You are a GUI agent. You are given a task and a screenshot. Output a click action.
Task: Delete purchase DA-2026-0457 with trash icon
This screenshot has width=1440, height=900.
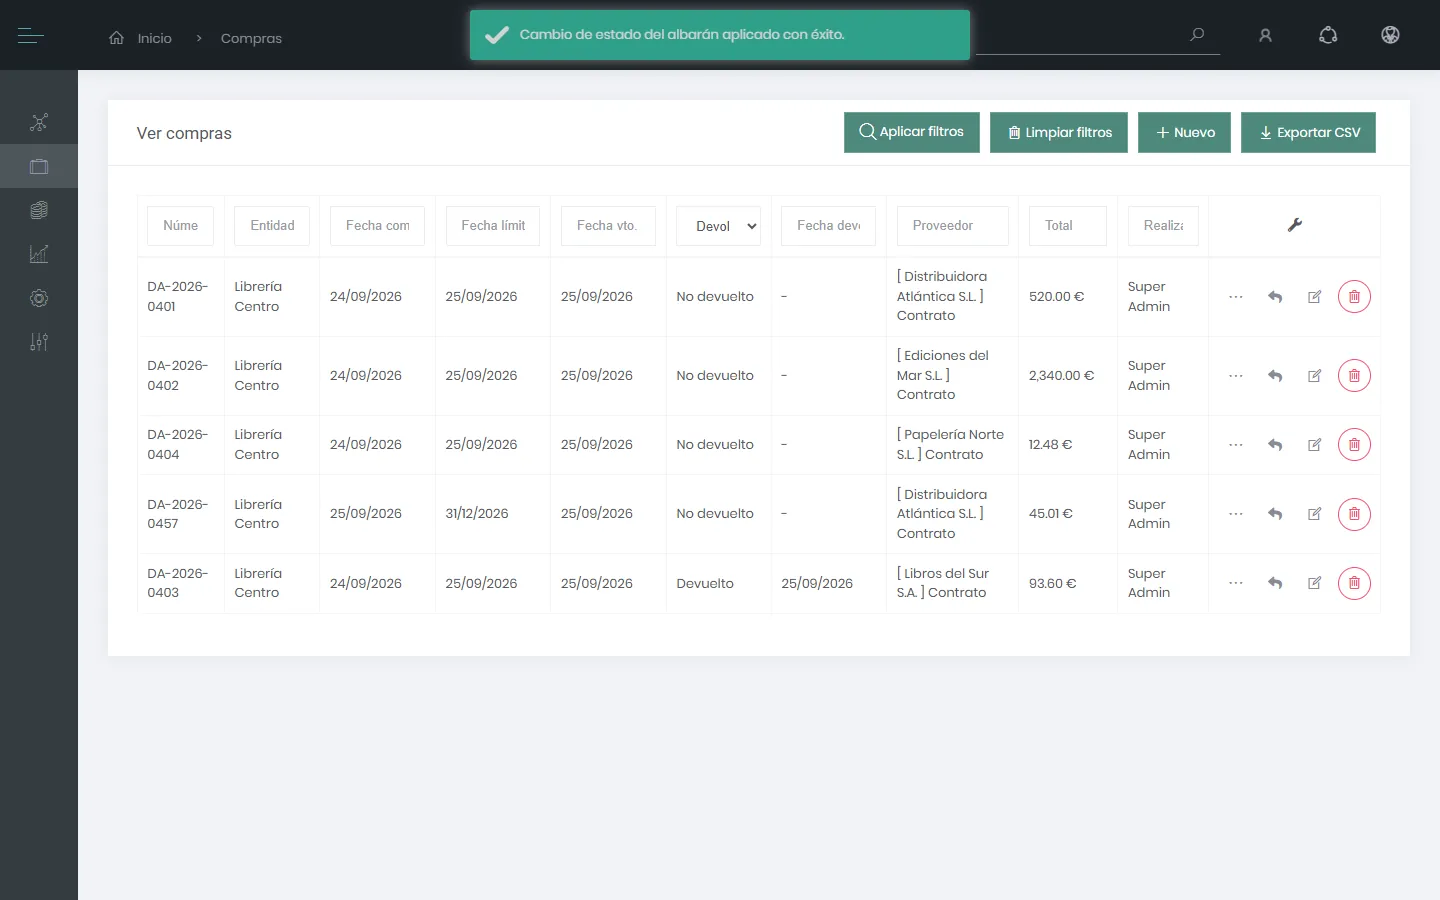pos(1354,514)
